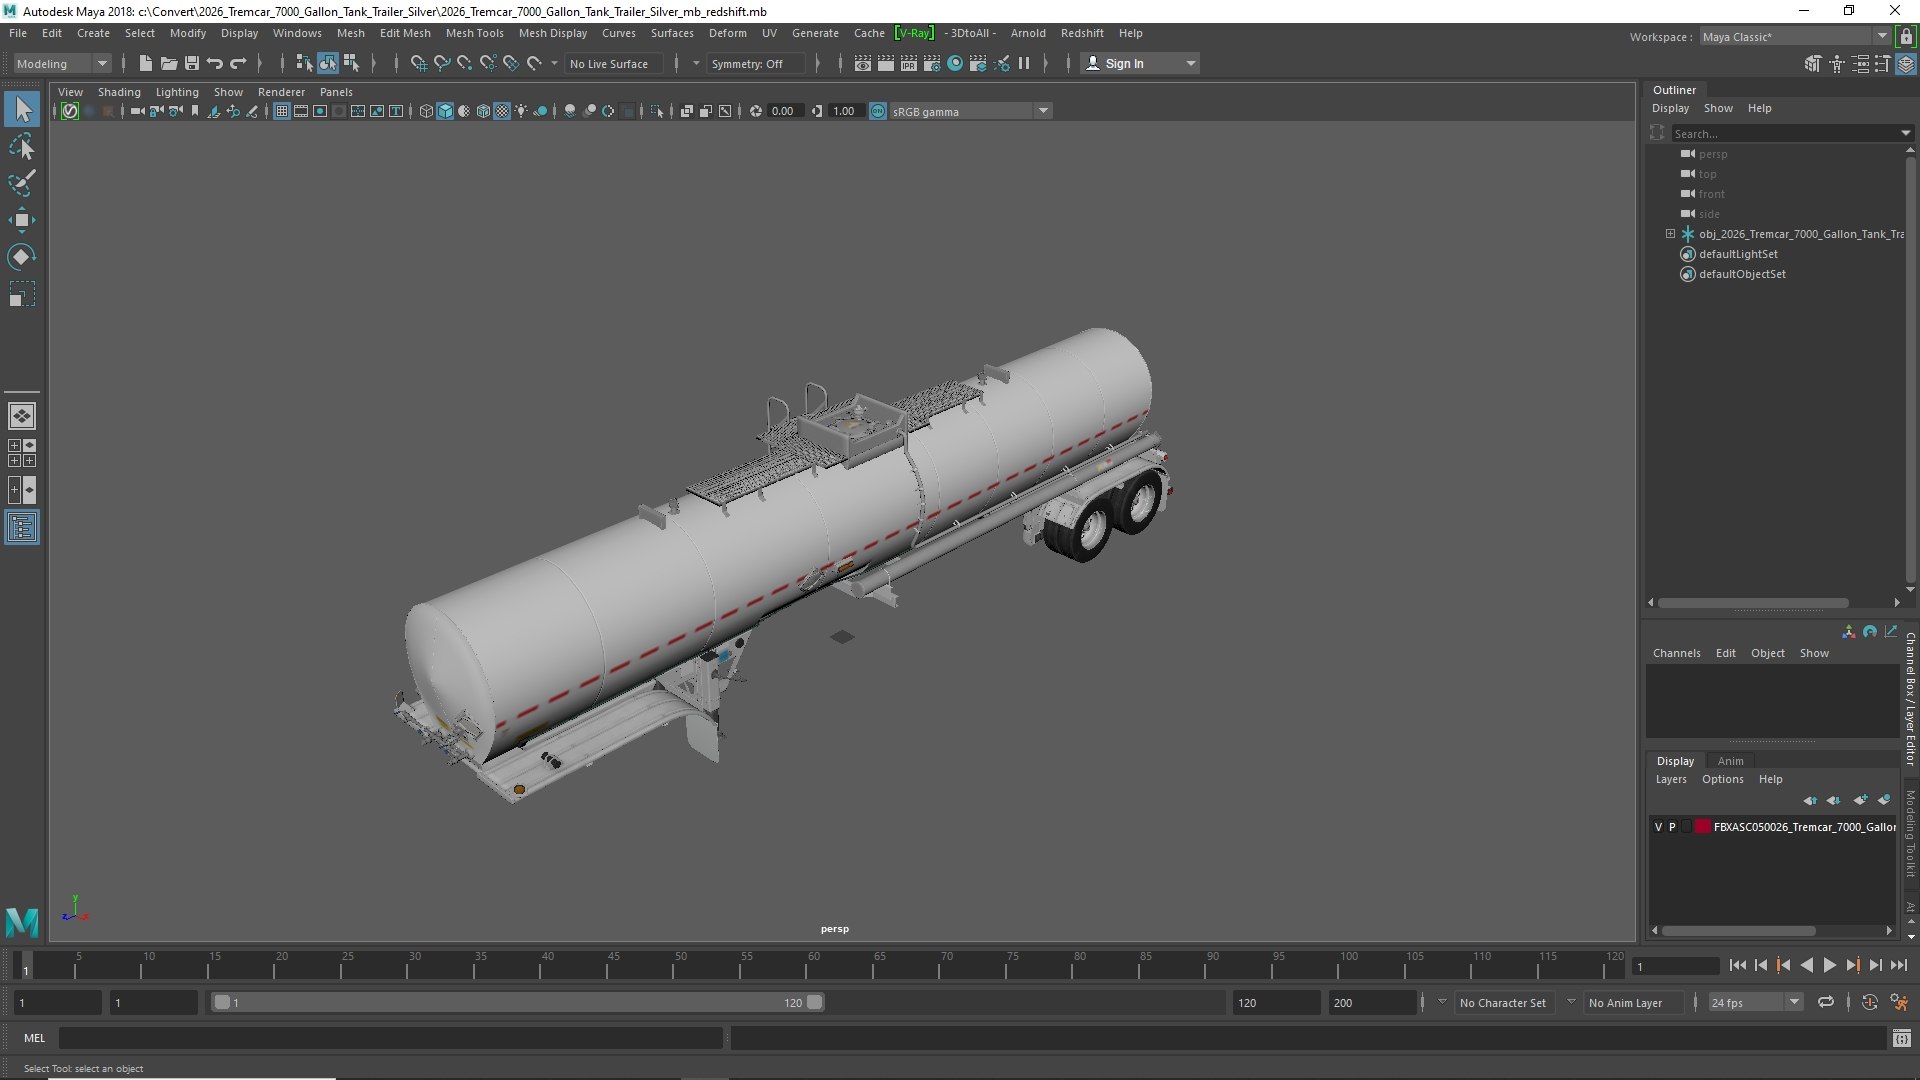Toggle color management sRGB button
1920x1080 pixels.
click(x=878, y=111)
